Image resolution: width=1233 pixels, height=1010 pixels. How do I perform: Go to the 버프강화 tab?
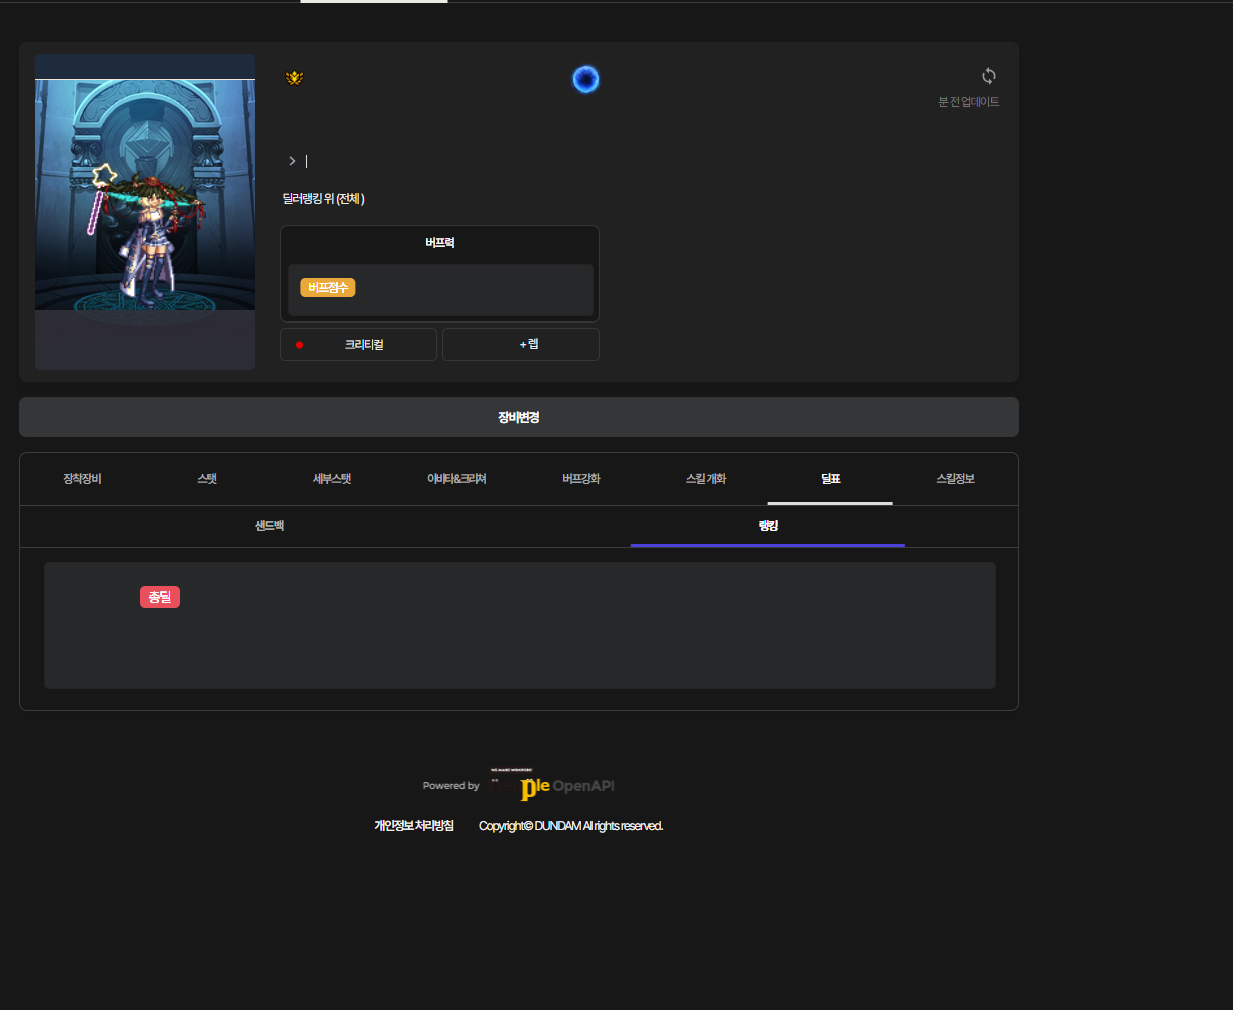point(581,479)
